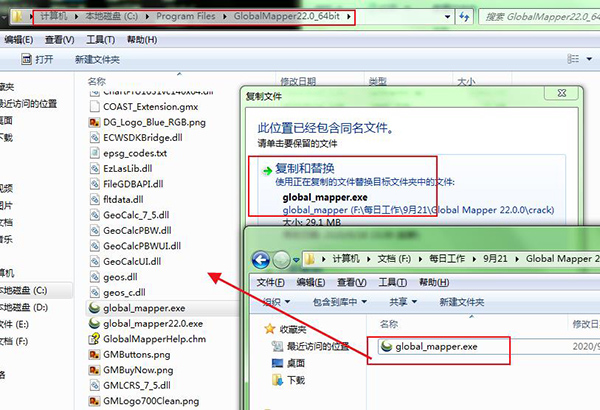Screen dimensions: 600x410
Task: Open 帮助(H) menu in the front window
Action: click(434, 282)
